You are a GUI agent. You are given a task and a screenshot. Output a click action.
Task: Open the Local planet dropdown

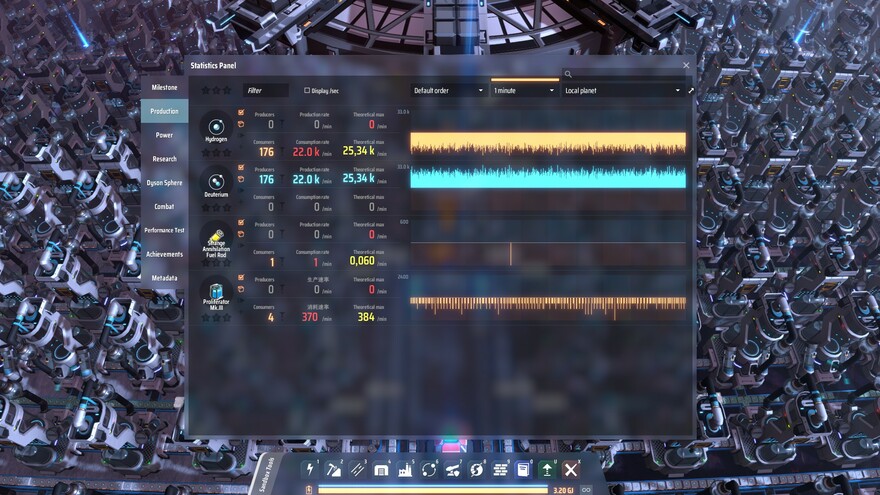(x=621, y=90)
